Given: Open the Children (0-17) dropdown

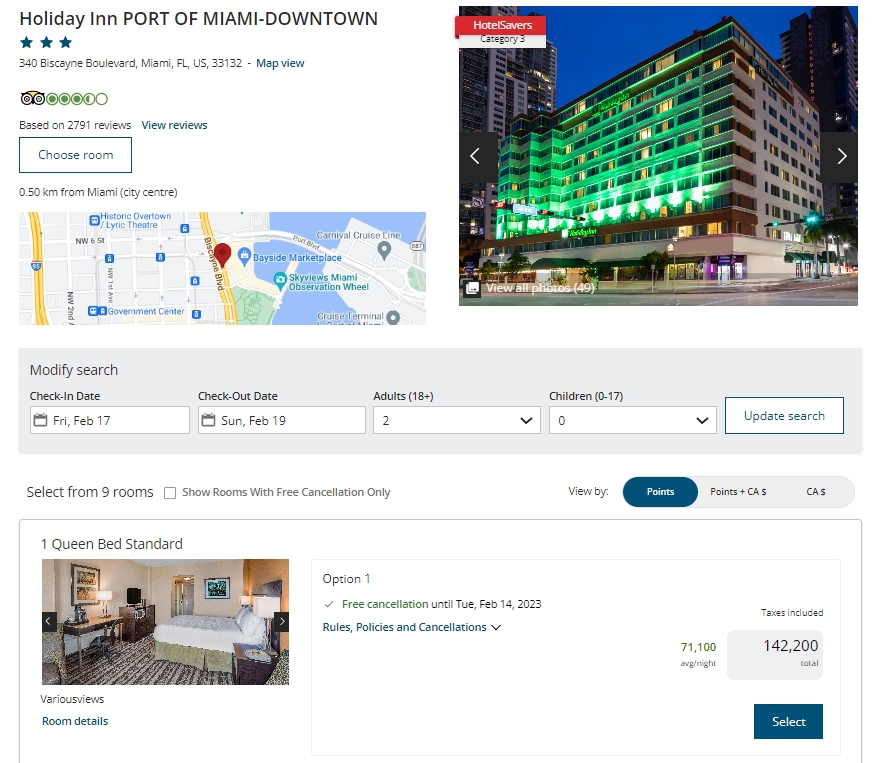Looking at the screenshot, I should click(x=632, y=419).
